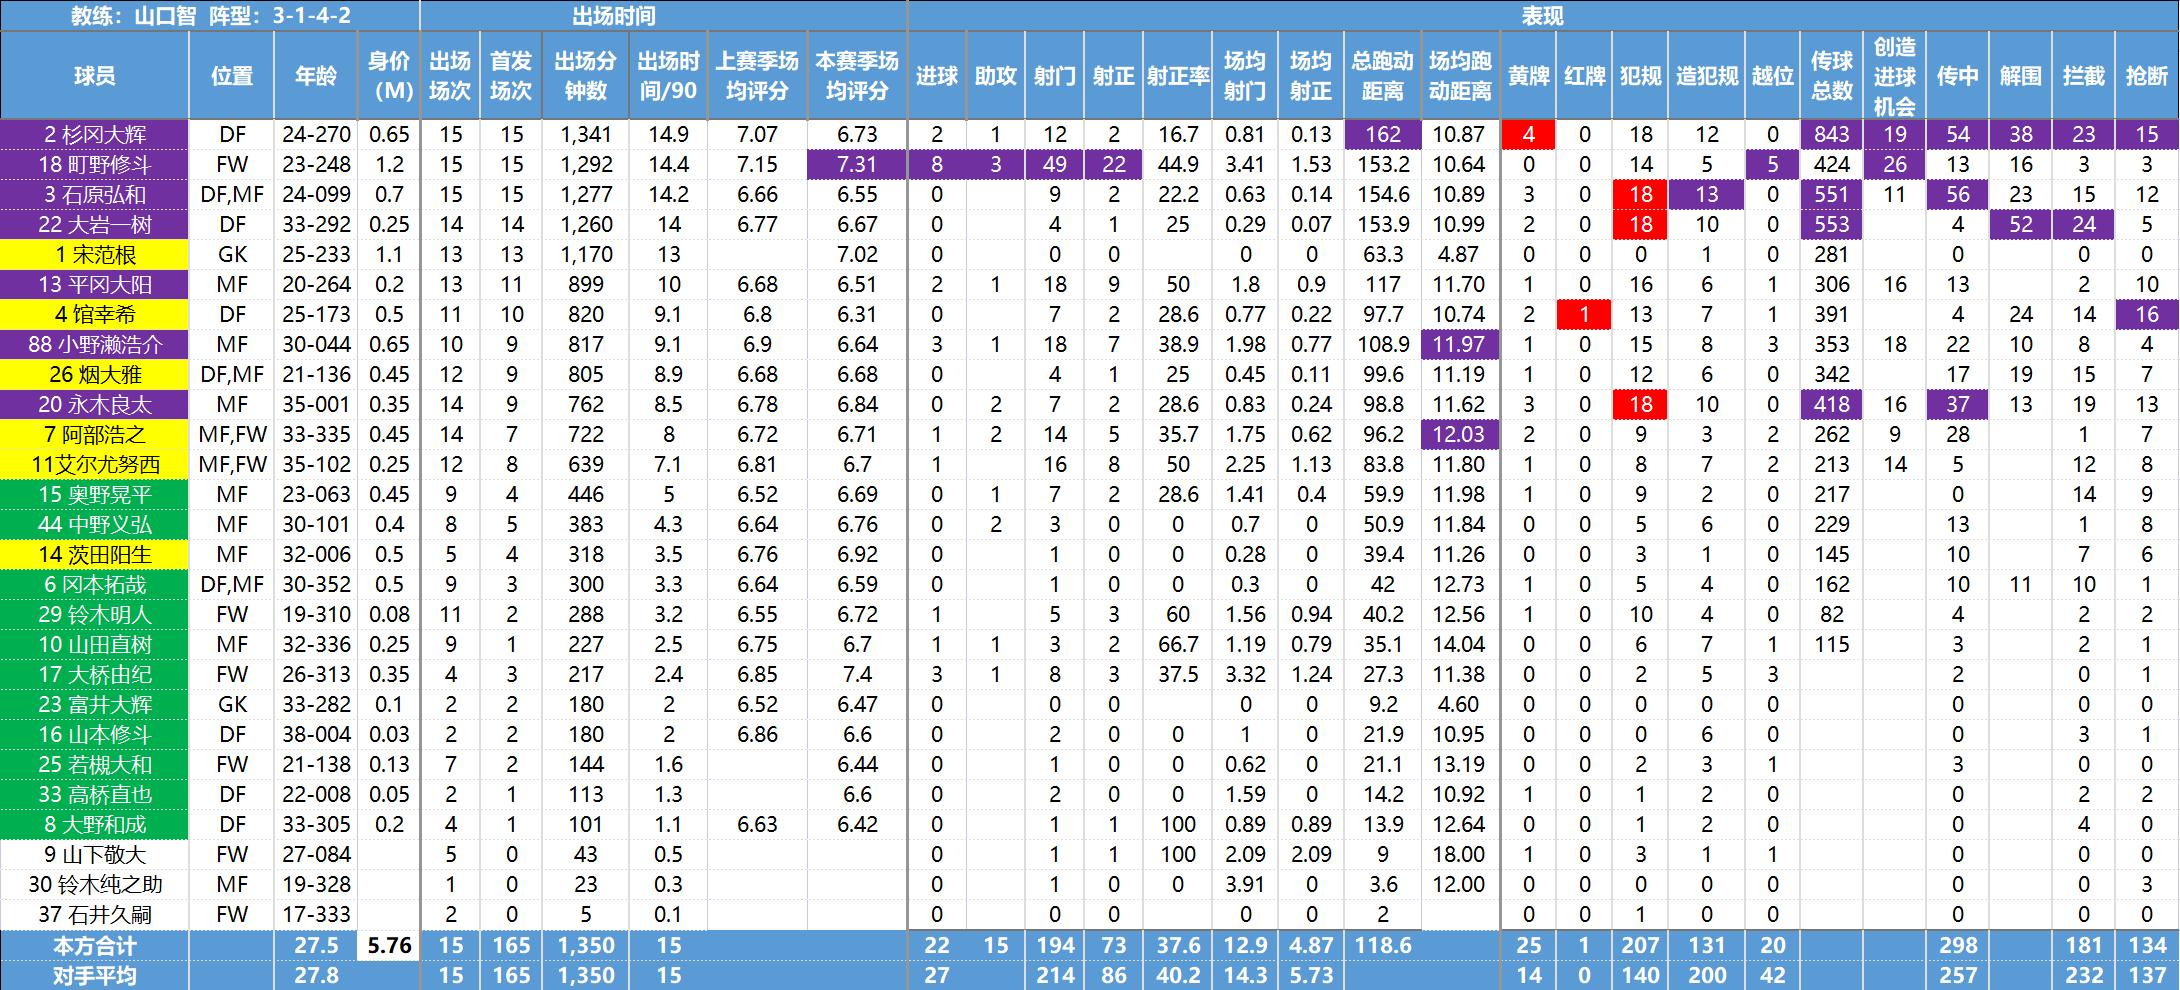Click the "解围" column header

2021,75
